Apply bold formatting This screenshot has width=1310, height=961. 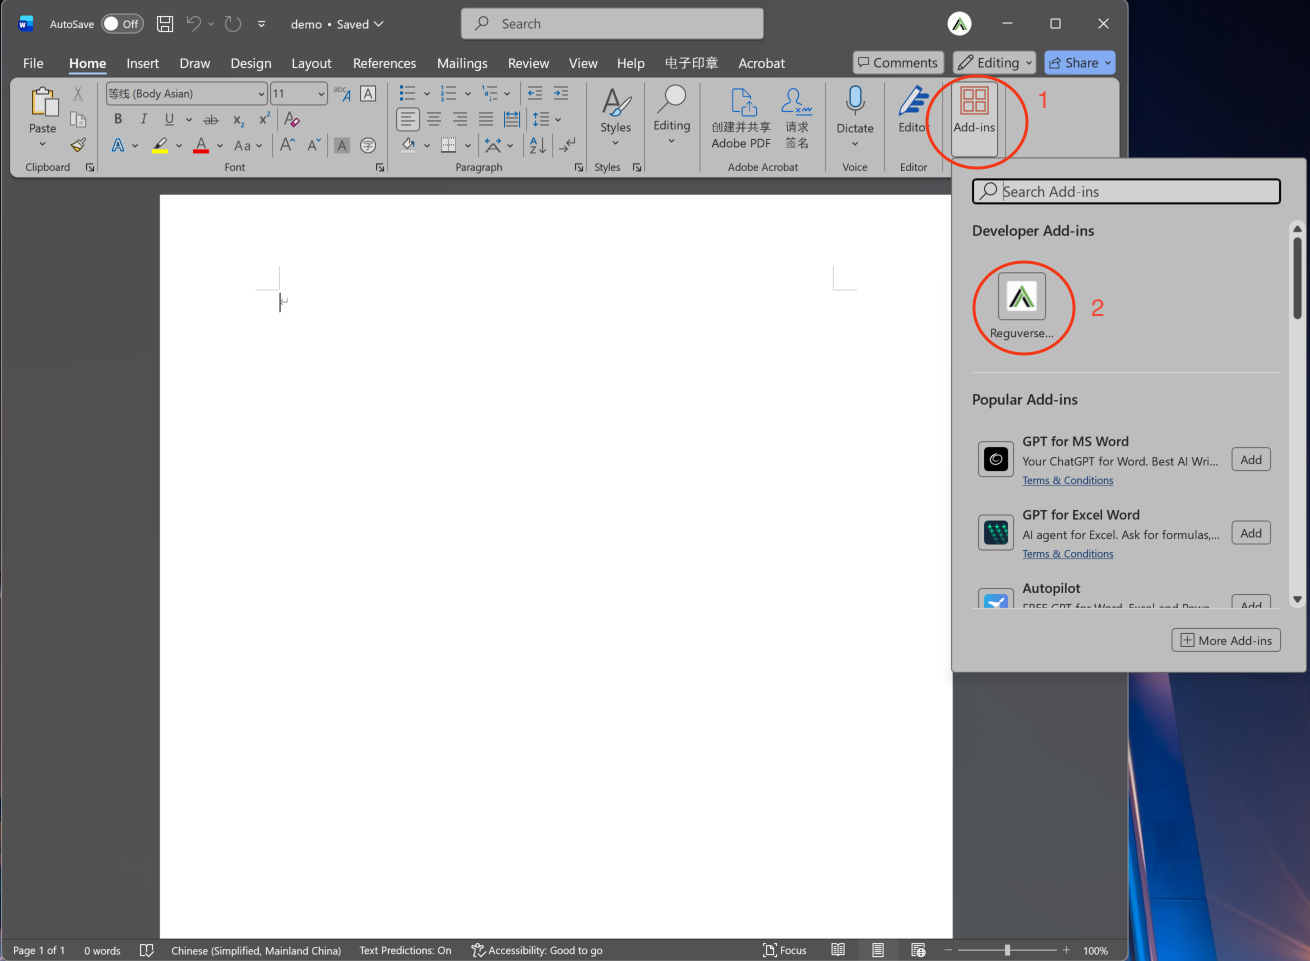tap(118, 119)
